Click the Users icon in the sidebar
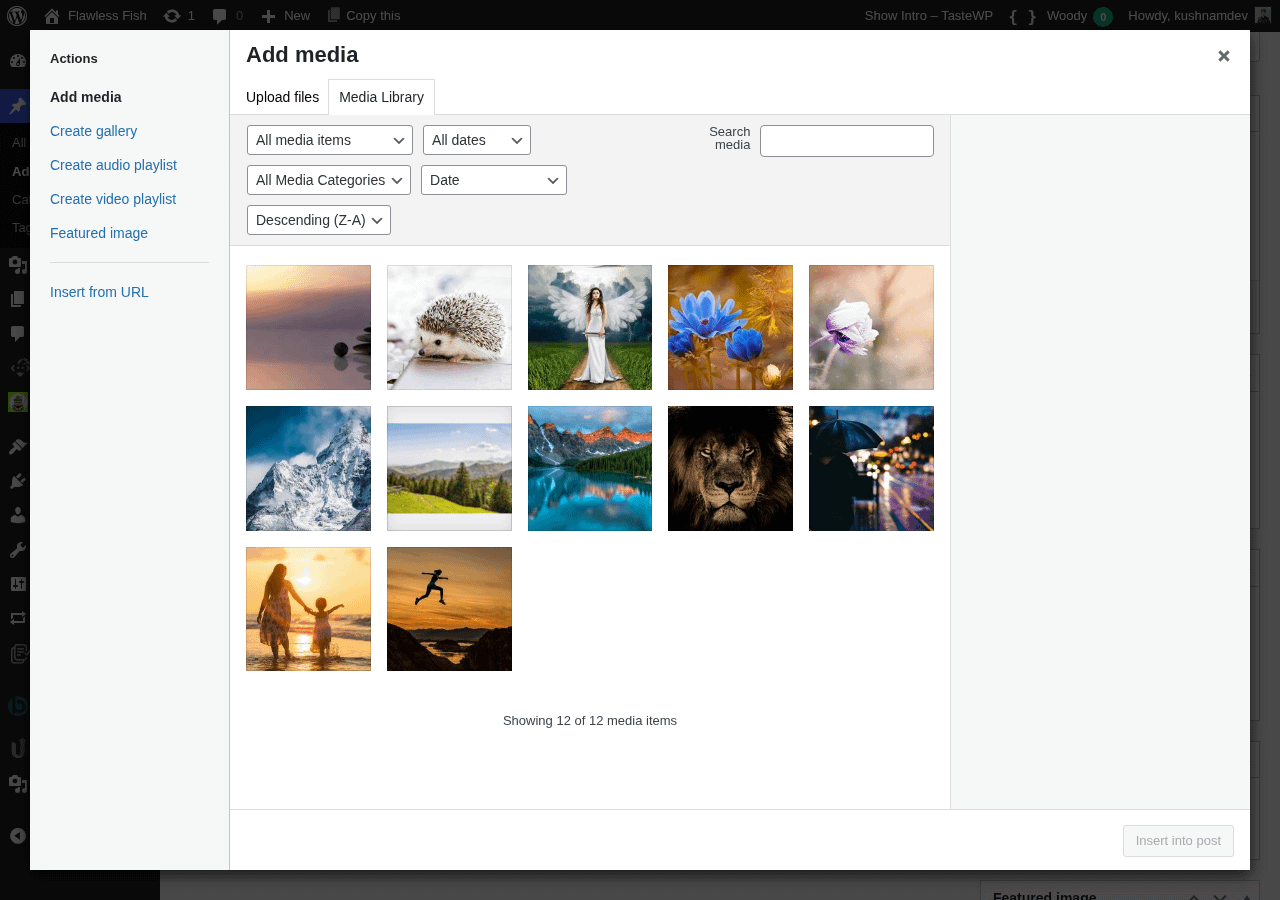This screenshot has height=900, width=1280. click(x=17, y=514)
